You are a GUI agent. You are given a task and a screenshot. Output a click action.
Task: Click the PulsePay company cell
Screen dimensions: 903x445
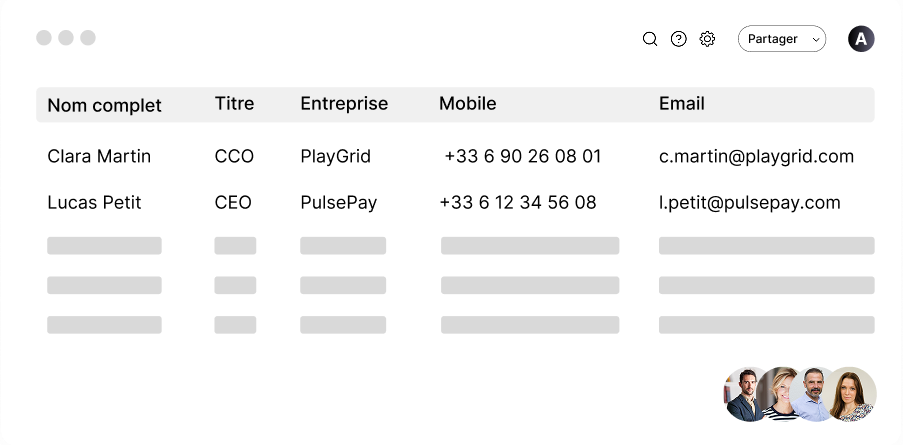338,203
